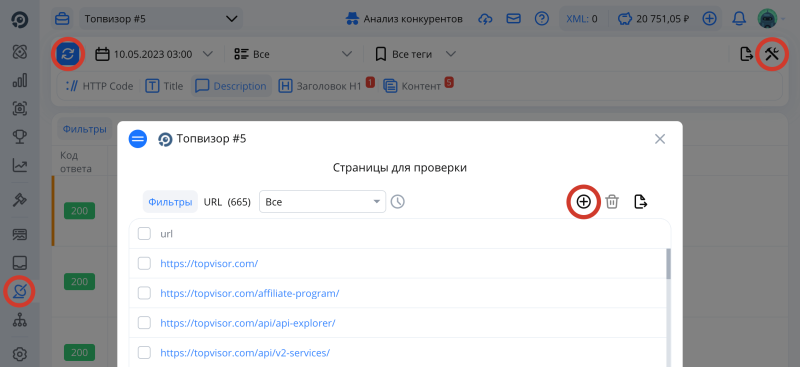Click the Фильтры button in the dialog

coord(170,202)
